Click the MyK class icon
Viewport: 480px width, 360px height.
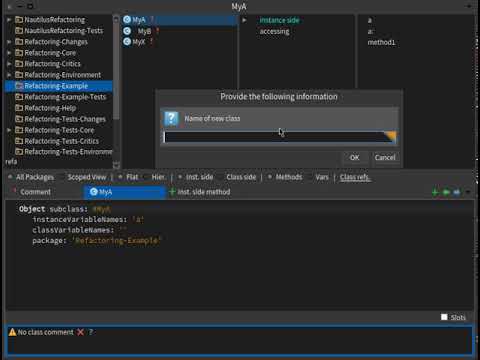click(127, 42)
